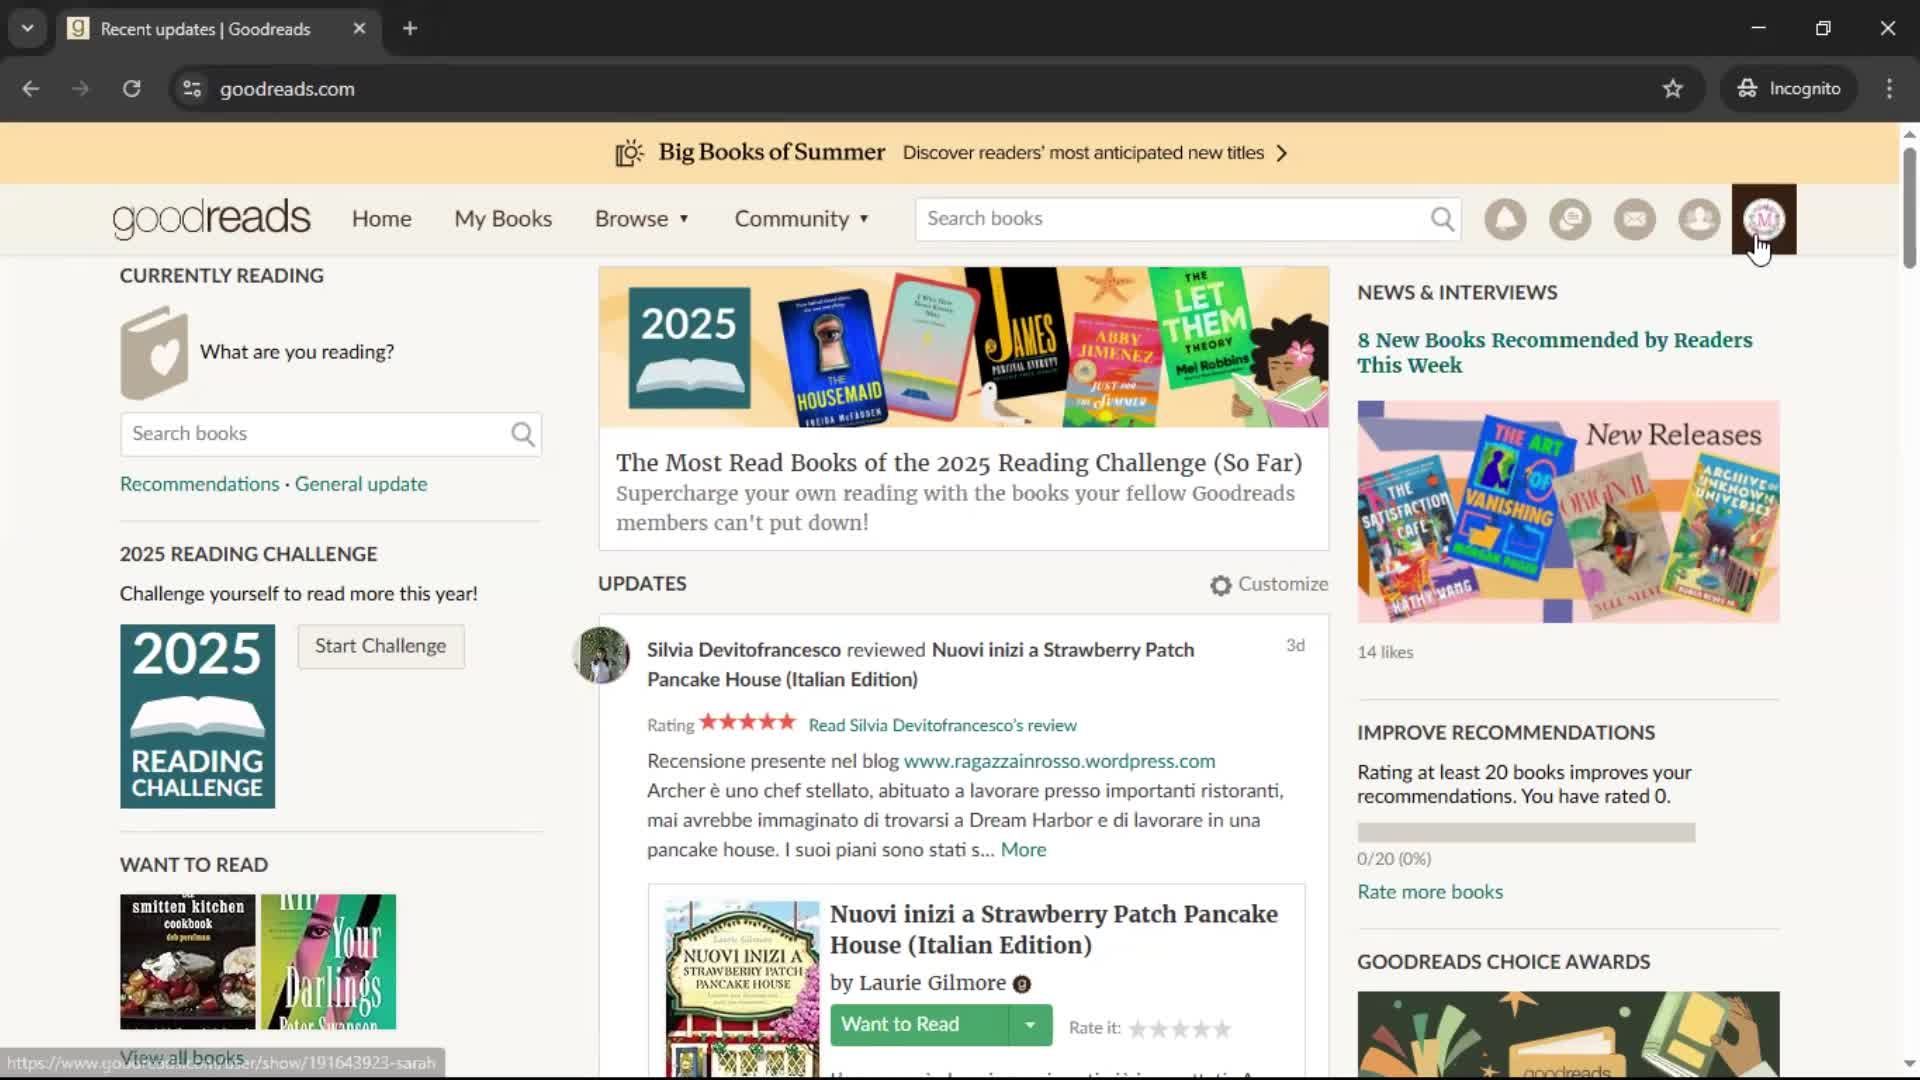Viewport: 1920px width, 1080px height.
Task: Go to Home in navigation
Action: pyautogui.click(x=381, y=219)
